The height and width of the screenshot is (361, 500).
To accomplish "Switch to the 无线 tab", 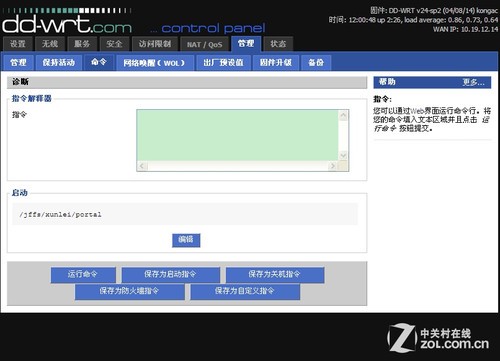I will pos(50,44).
